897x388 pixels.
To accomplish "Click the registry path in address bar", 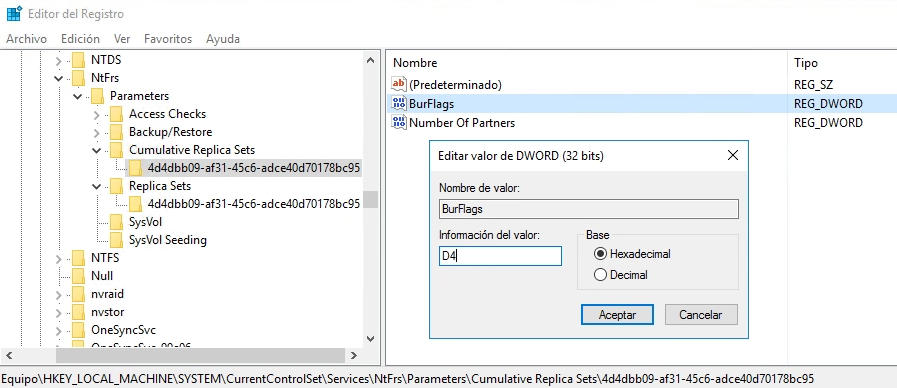I will (x=407, y=379).
